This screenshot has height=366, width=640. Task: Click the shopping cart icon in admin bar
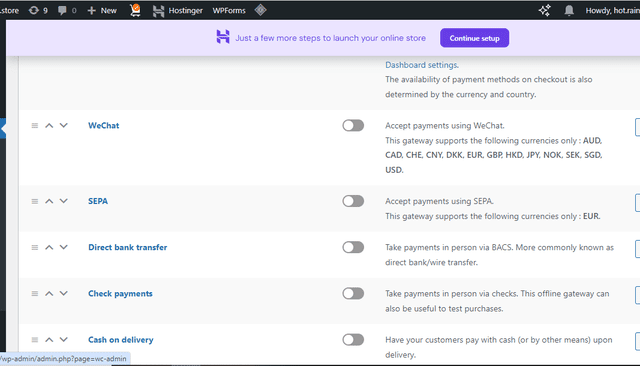click(x=135, y=10)
